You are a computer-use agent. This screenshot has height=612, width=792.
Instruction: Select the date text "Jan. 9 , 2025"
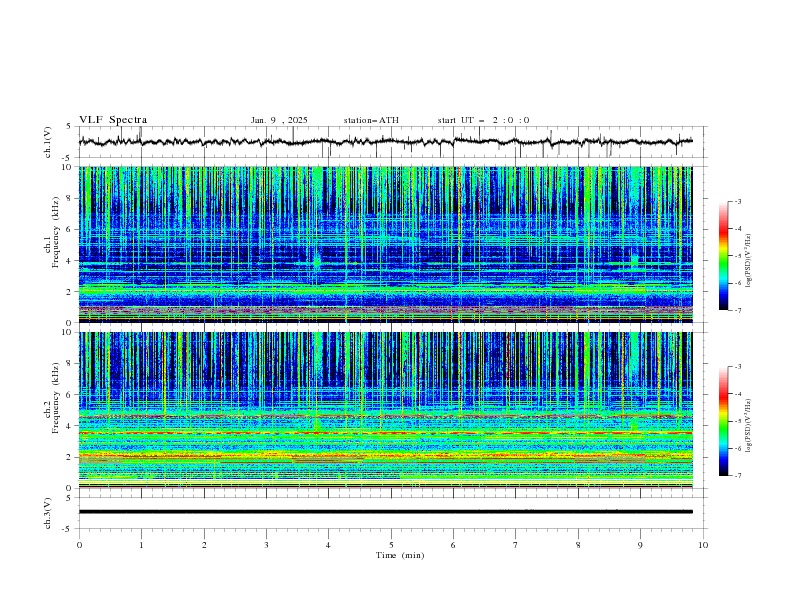(x=279, y=120)
